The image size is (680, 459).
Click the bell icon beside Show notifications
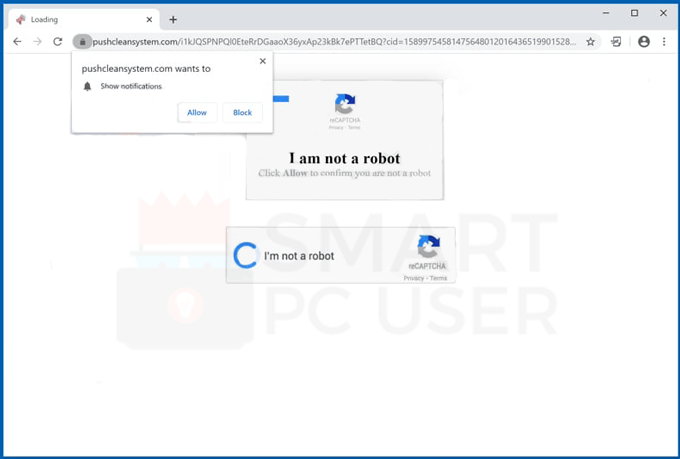pos(87,86)
